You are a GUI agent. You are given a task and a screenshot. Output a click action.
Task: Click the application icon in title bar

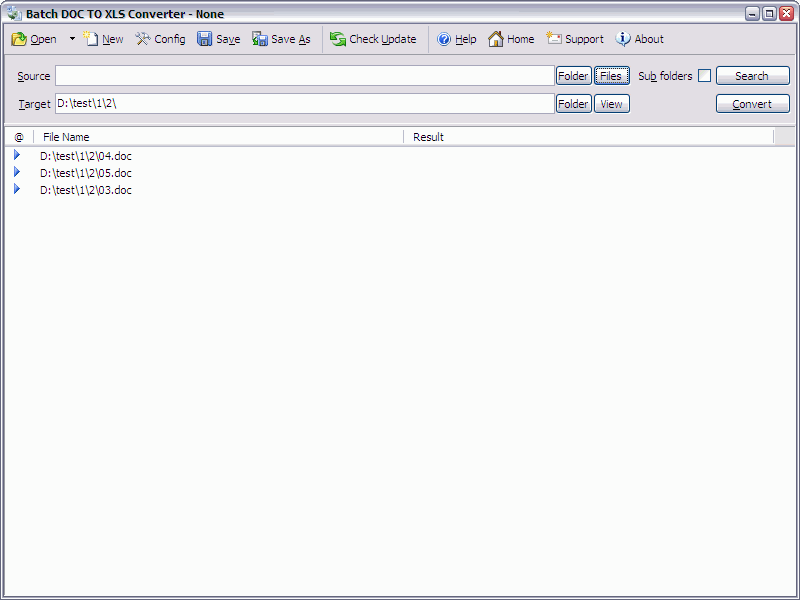(15, 13)
